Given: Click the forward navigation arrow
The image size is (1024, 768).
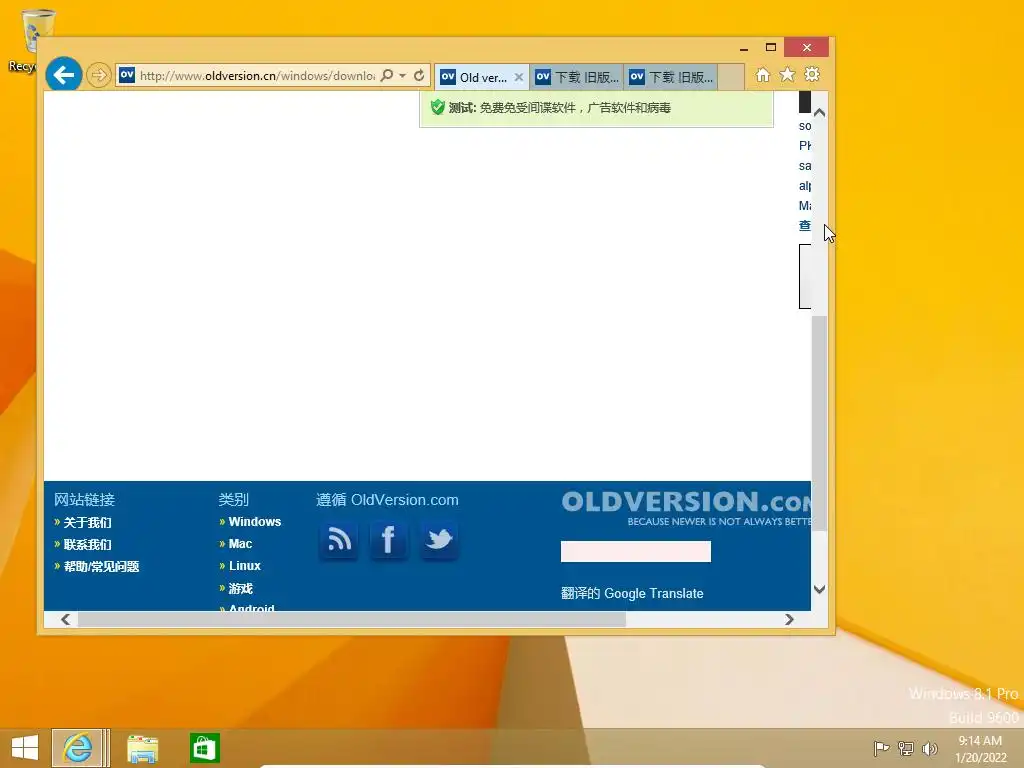Looking at the screenshot, I should (x=99, y=75).
